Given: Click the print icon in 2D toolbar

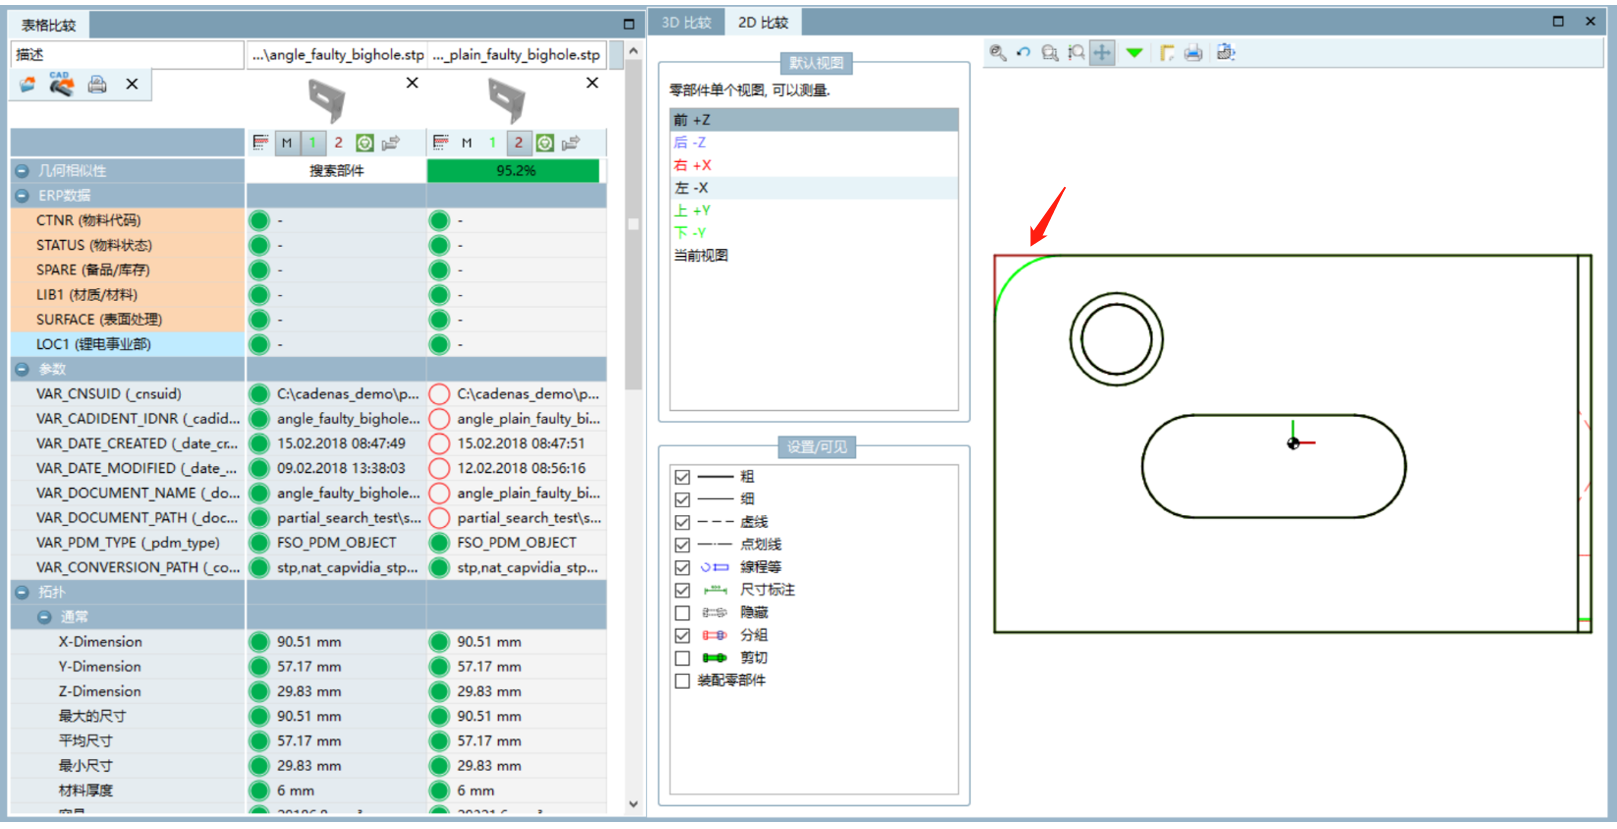Looking at the screenshot, I should pos(1193,53).
